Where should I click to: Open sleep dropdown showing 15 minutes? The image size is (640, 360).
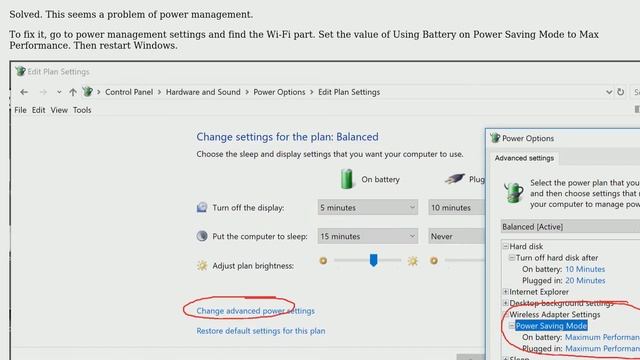pos(368,236)
